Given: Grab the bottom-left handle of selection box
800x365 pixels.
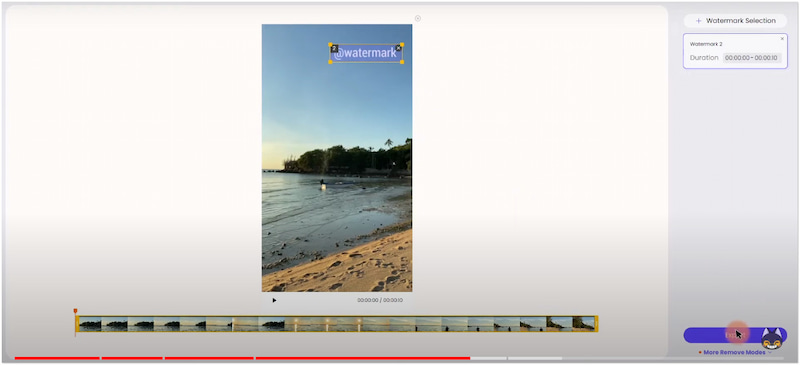Looking at the screenshot, I should coord(330,62).
